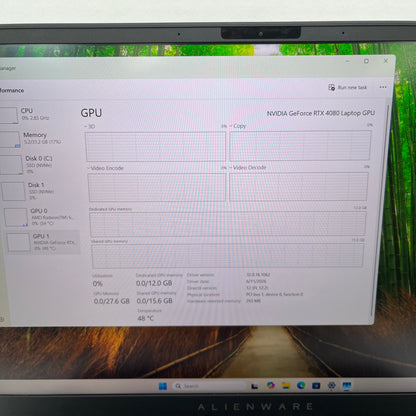Click the Task Manager vertical scrollbar

click(380, 210)
